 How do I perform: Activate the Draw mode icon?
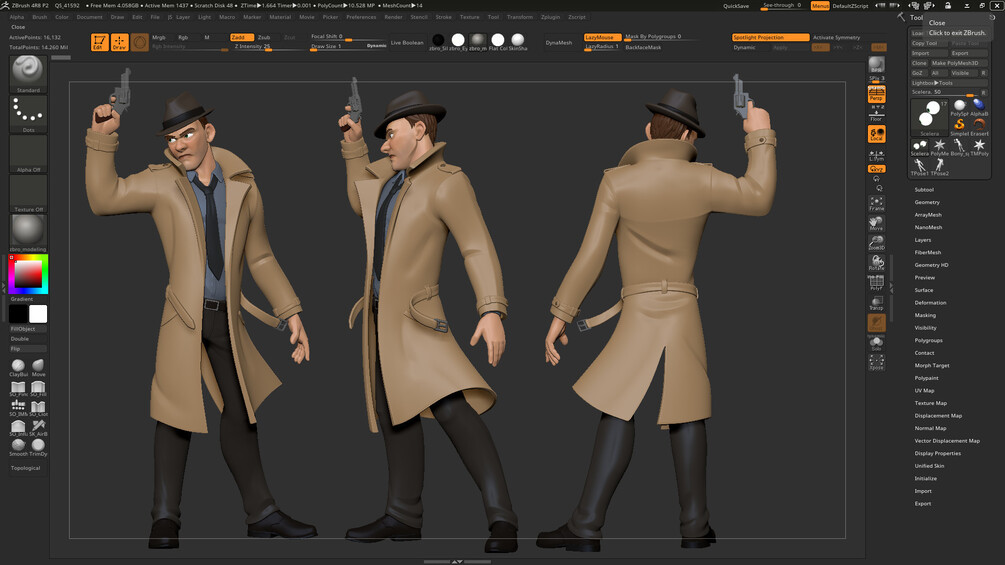pyautogui.click(x=119, y=42)
